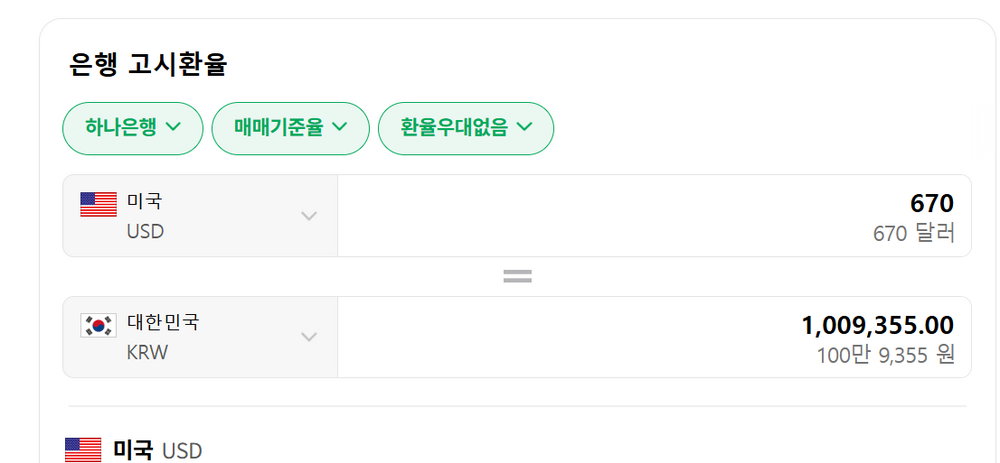Expand the 미국 USD currency chevron

click(x=310, y=216)
